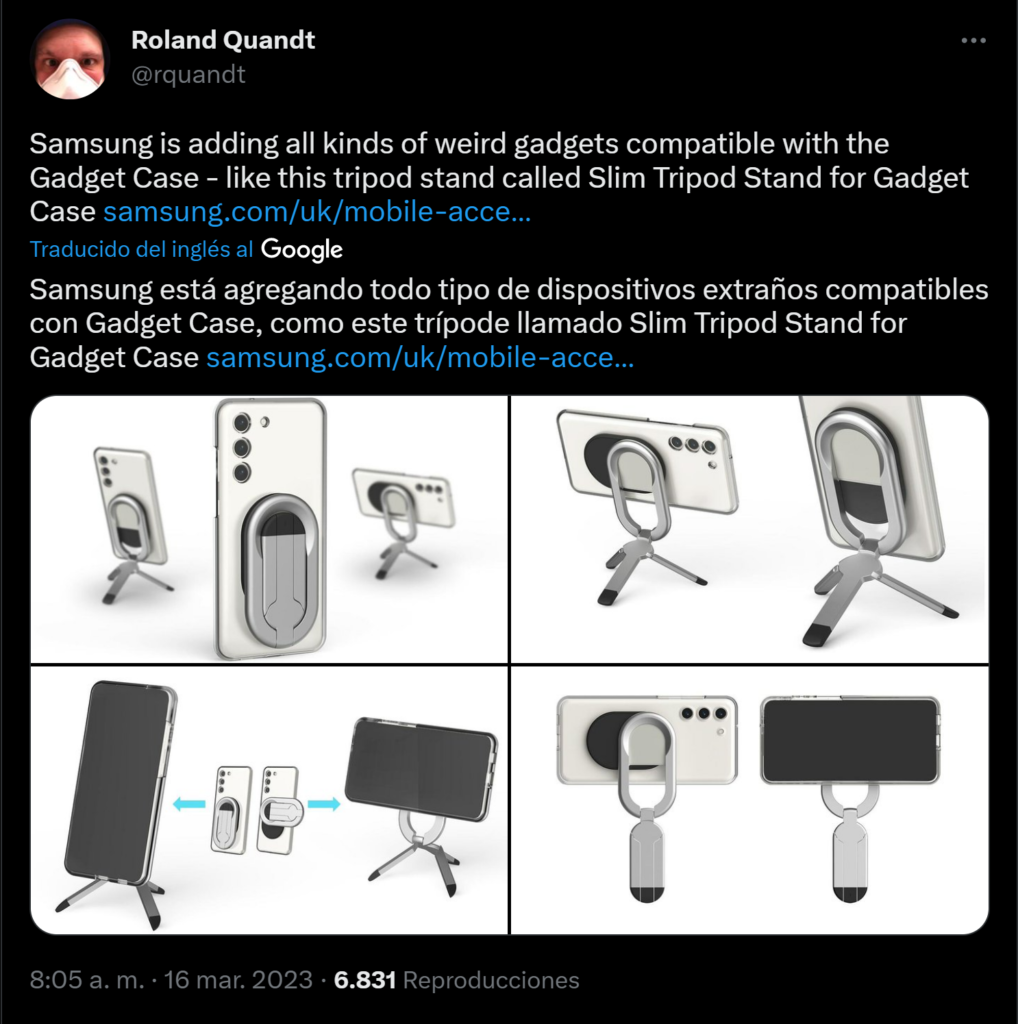Click 'Traducido del inglés al' translation label
1018x1024 pixels.
[x=141, y=249]
